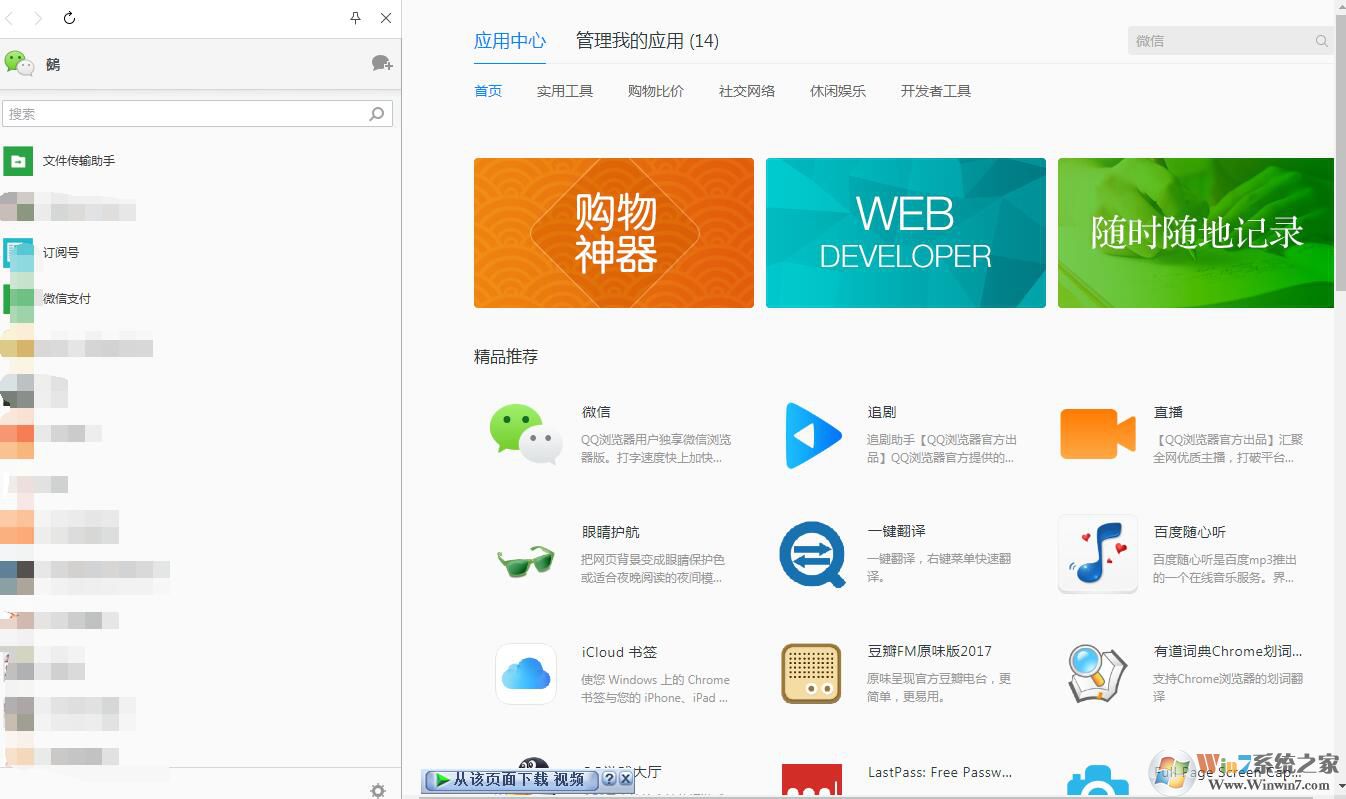Select the 开发者工具 category tab
Screen dimensions: 1346x799
[x=934, y=90]
